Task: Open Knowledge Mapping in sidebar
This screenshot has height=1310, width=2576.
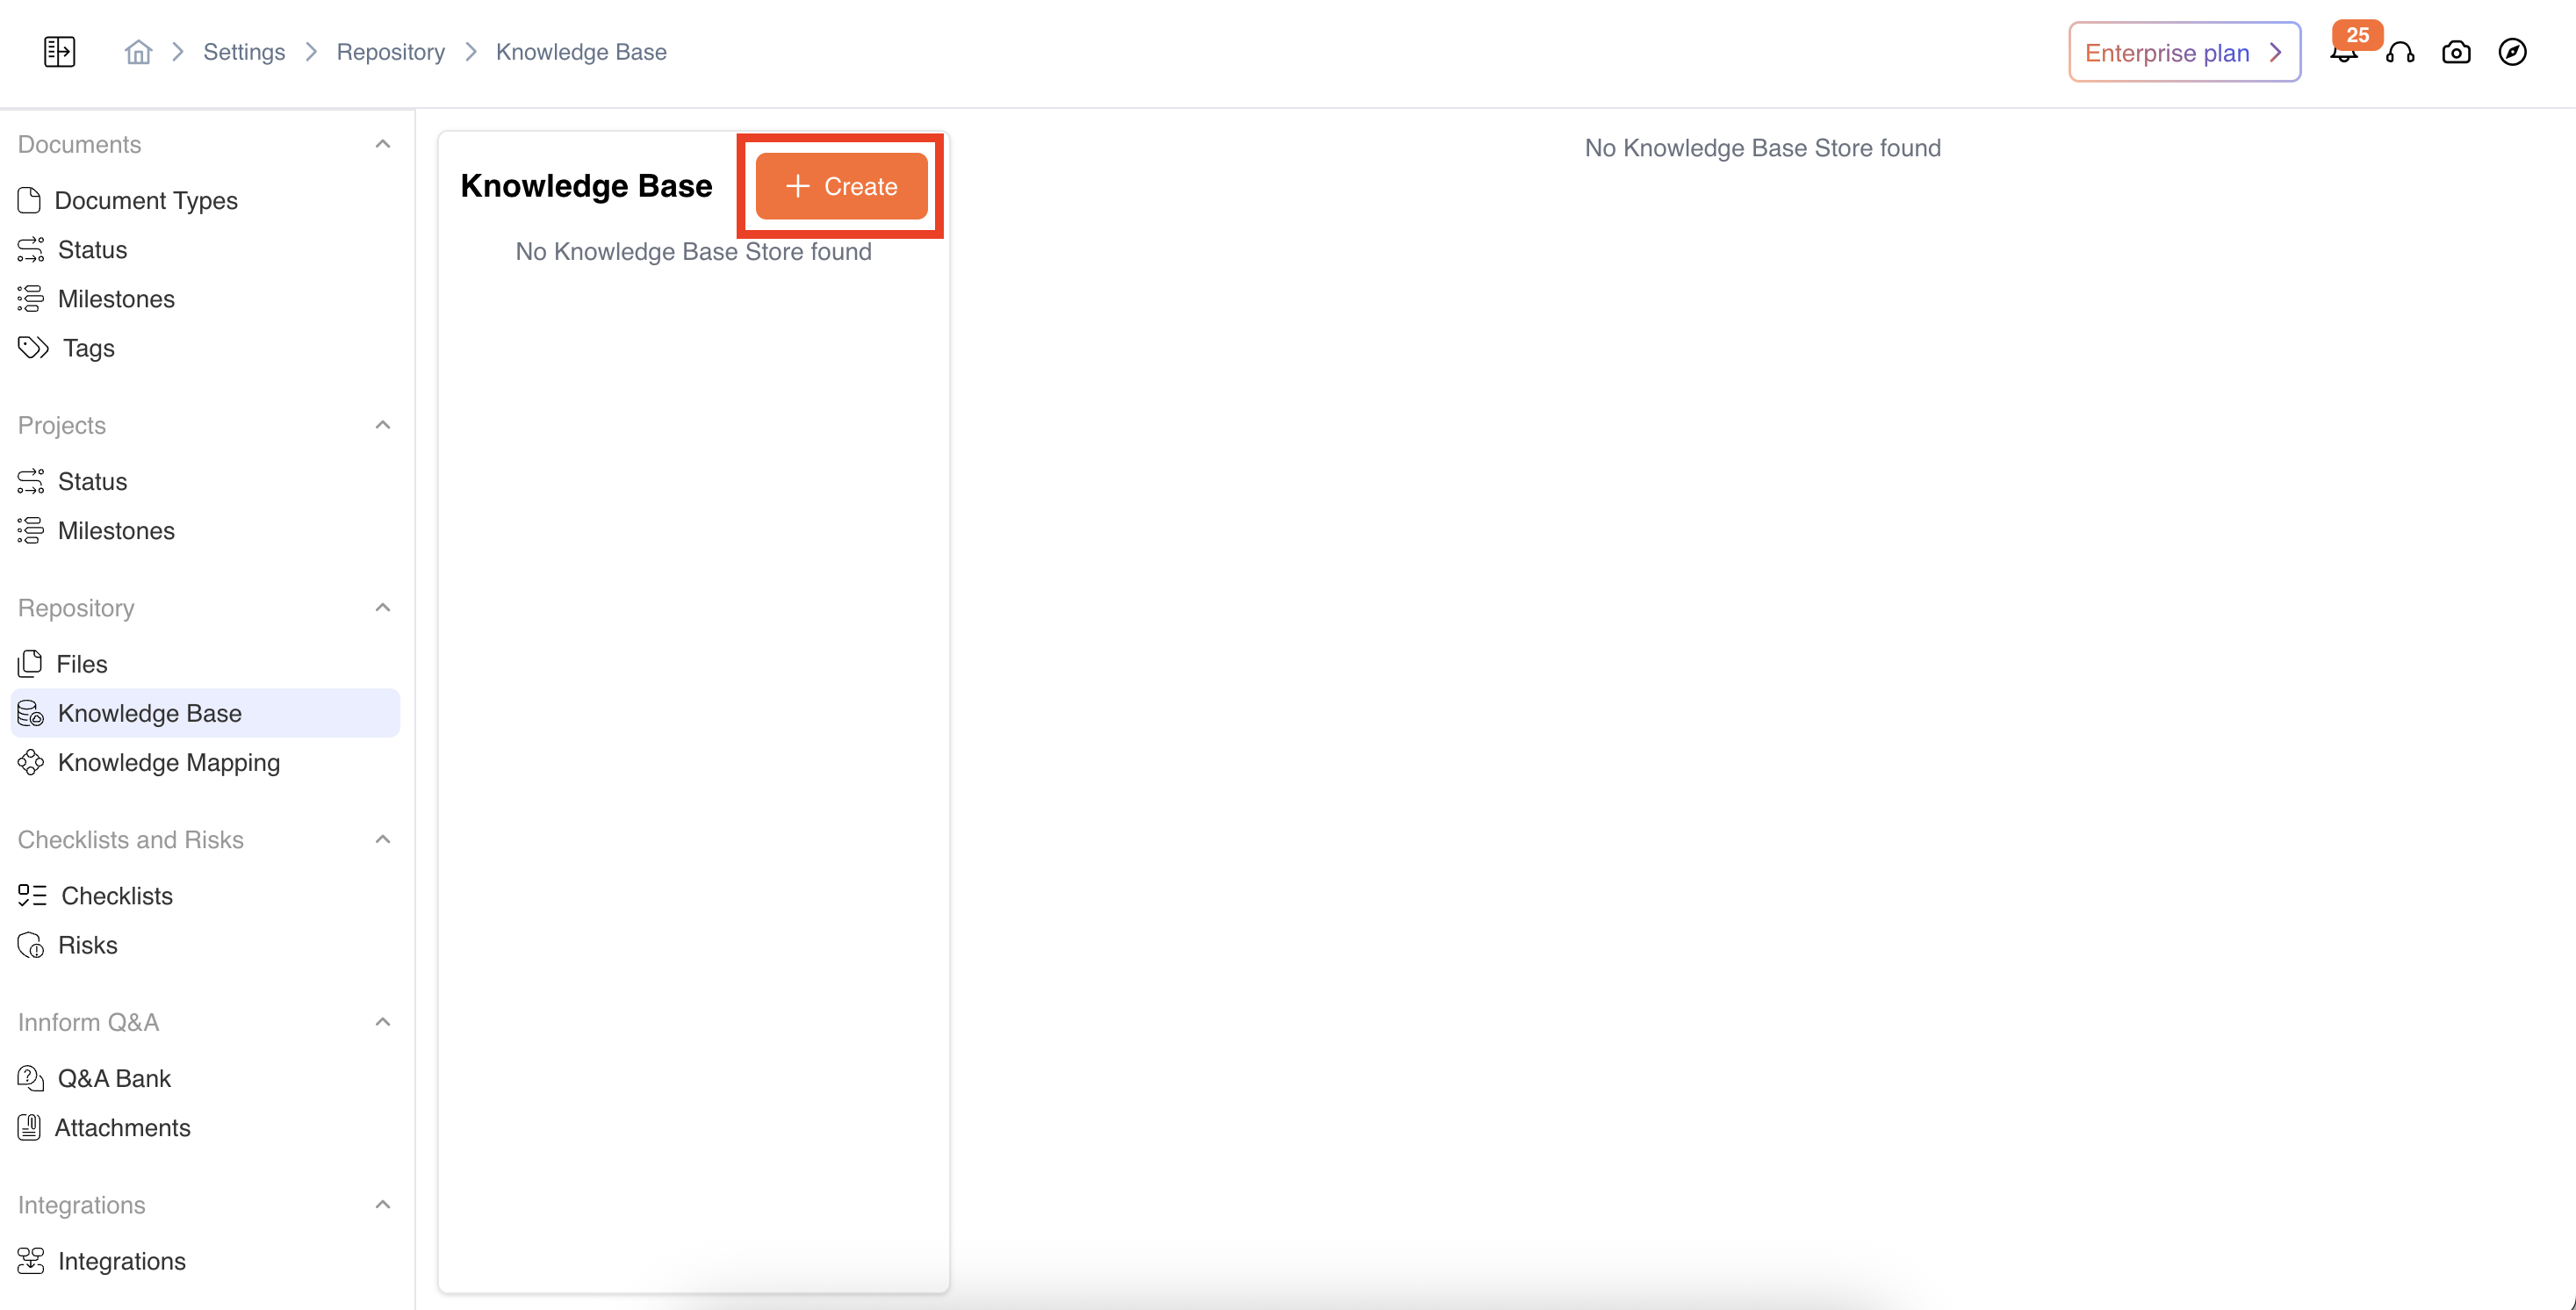Action: pos(168,762)
